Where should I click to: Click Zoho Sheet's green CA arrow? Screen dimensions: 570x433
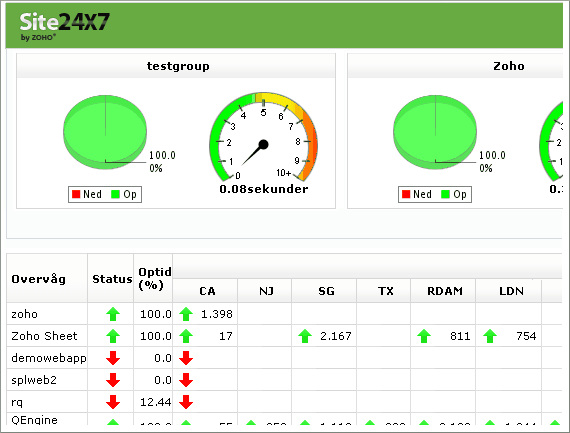click(186, 336)
